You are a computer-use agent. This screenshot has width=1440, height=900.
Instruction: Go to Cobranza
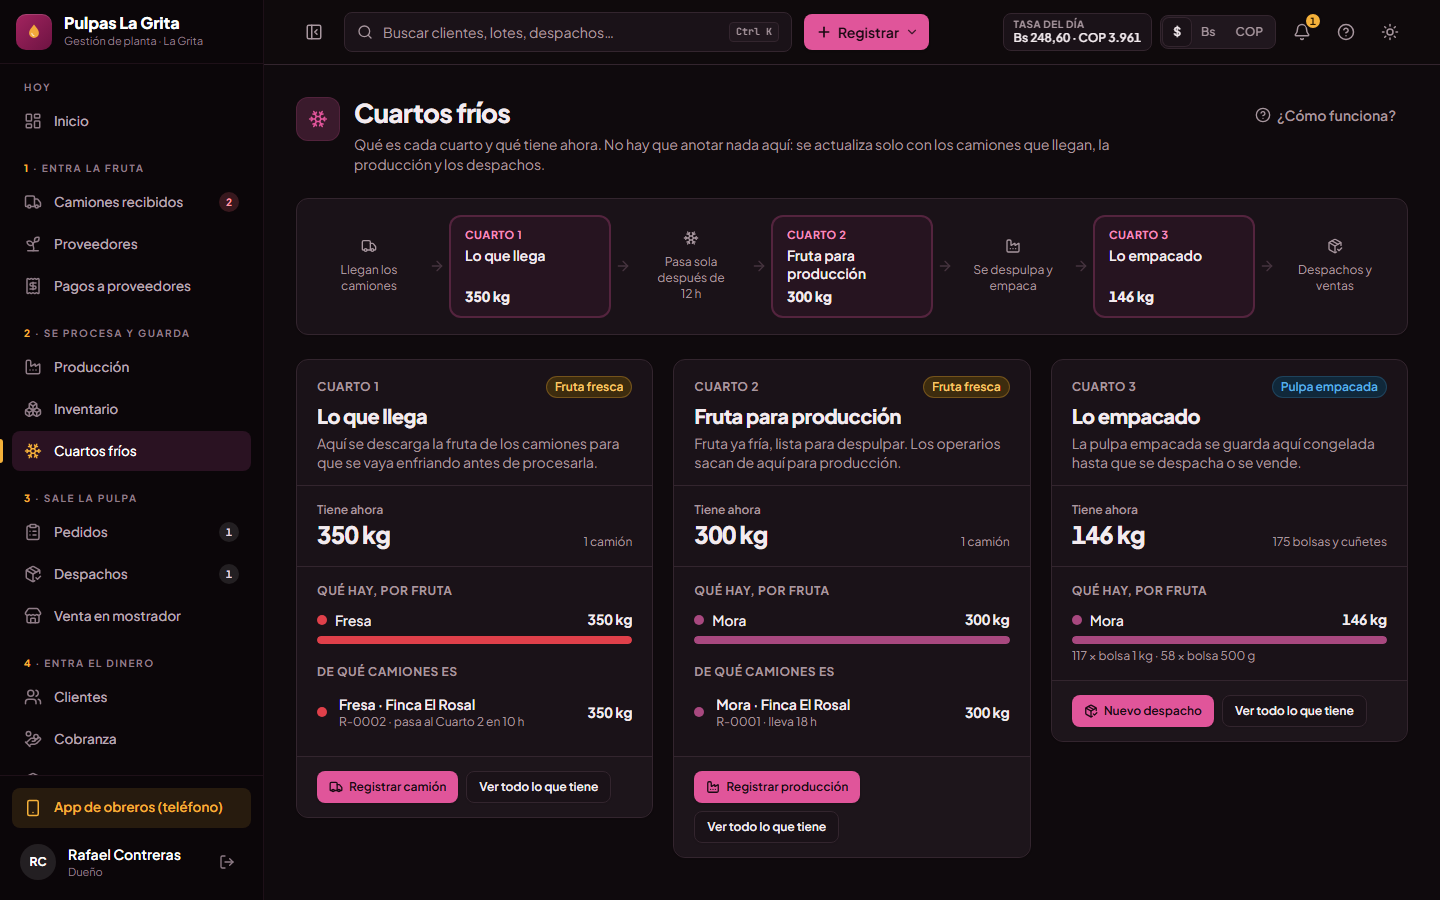point(131,739)
